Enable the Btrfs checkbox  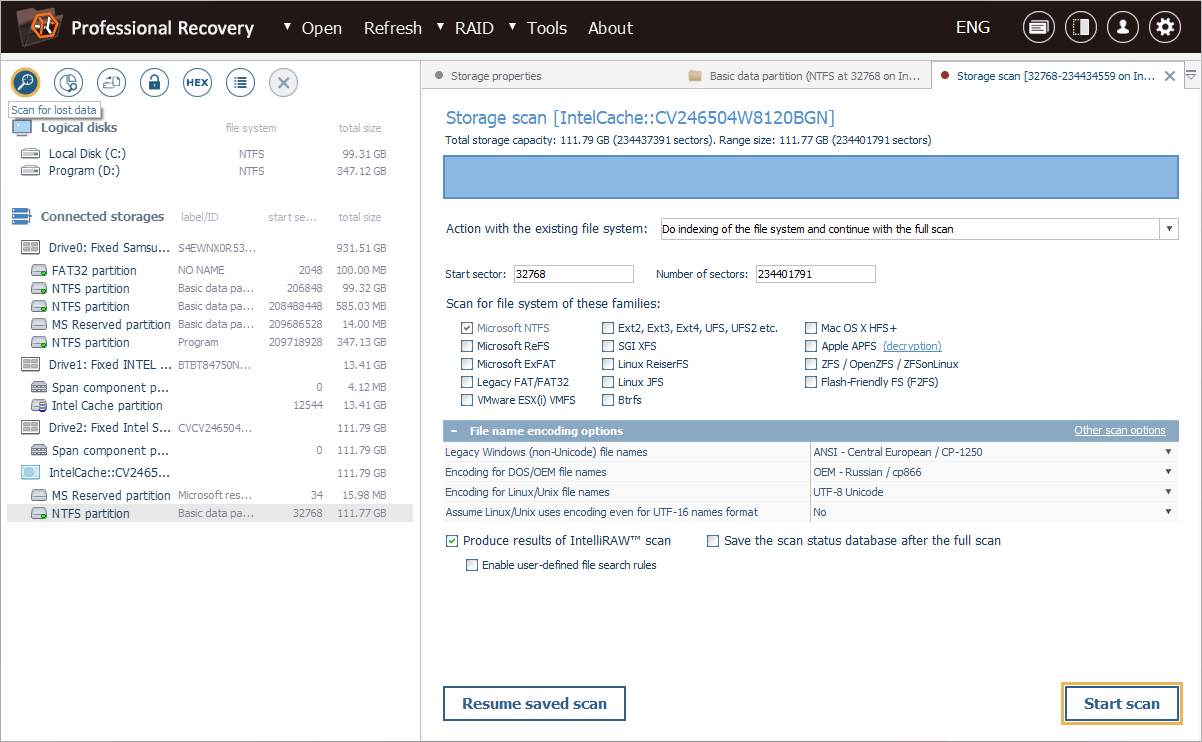[608, 400]
